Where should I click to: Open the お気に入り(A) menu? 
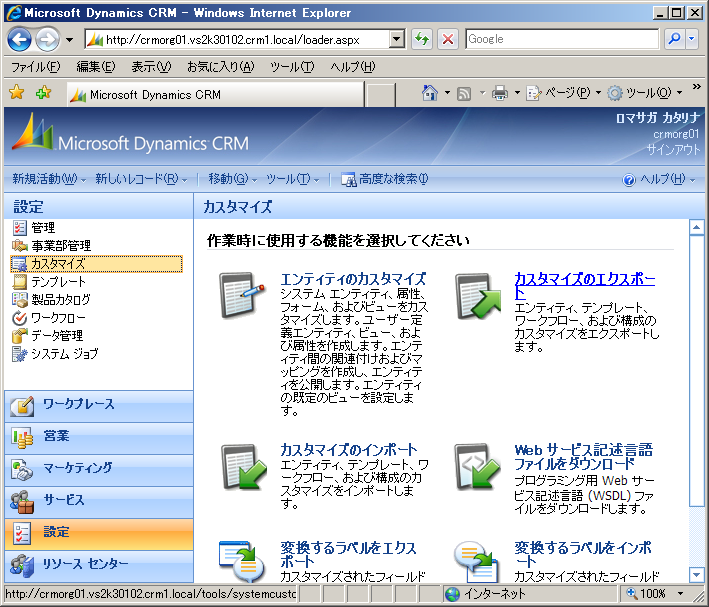221,67
